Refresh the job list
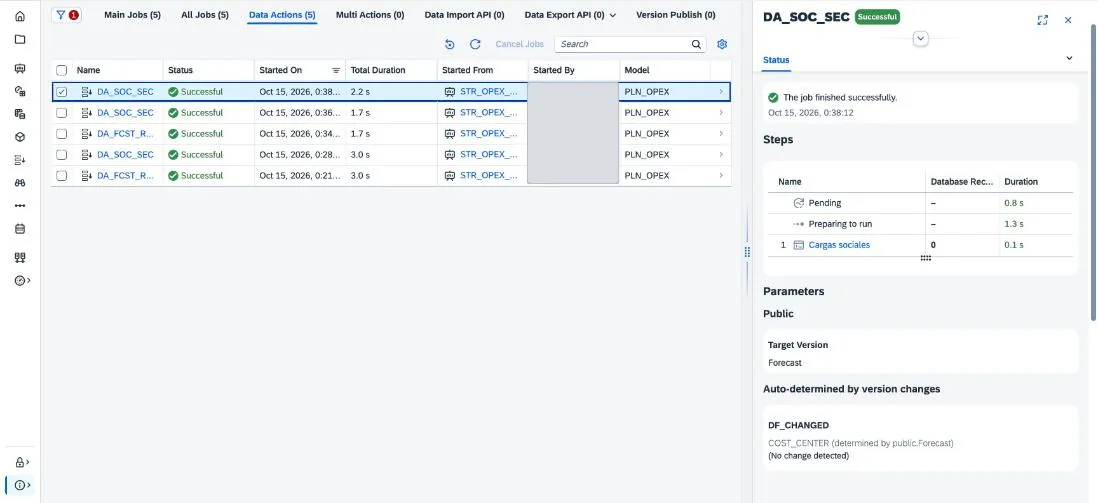1098x503 pixels. pos(475,44)
